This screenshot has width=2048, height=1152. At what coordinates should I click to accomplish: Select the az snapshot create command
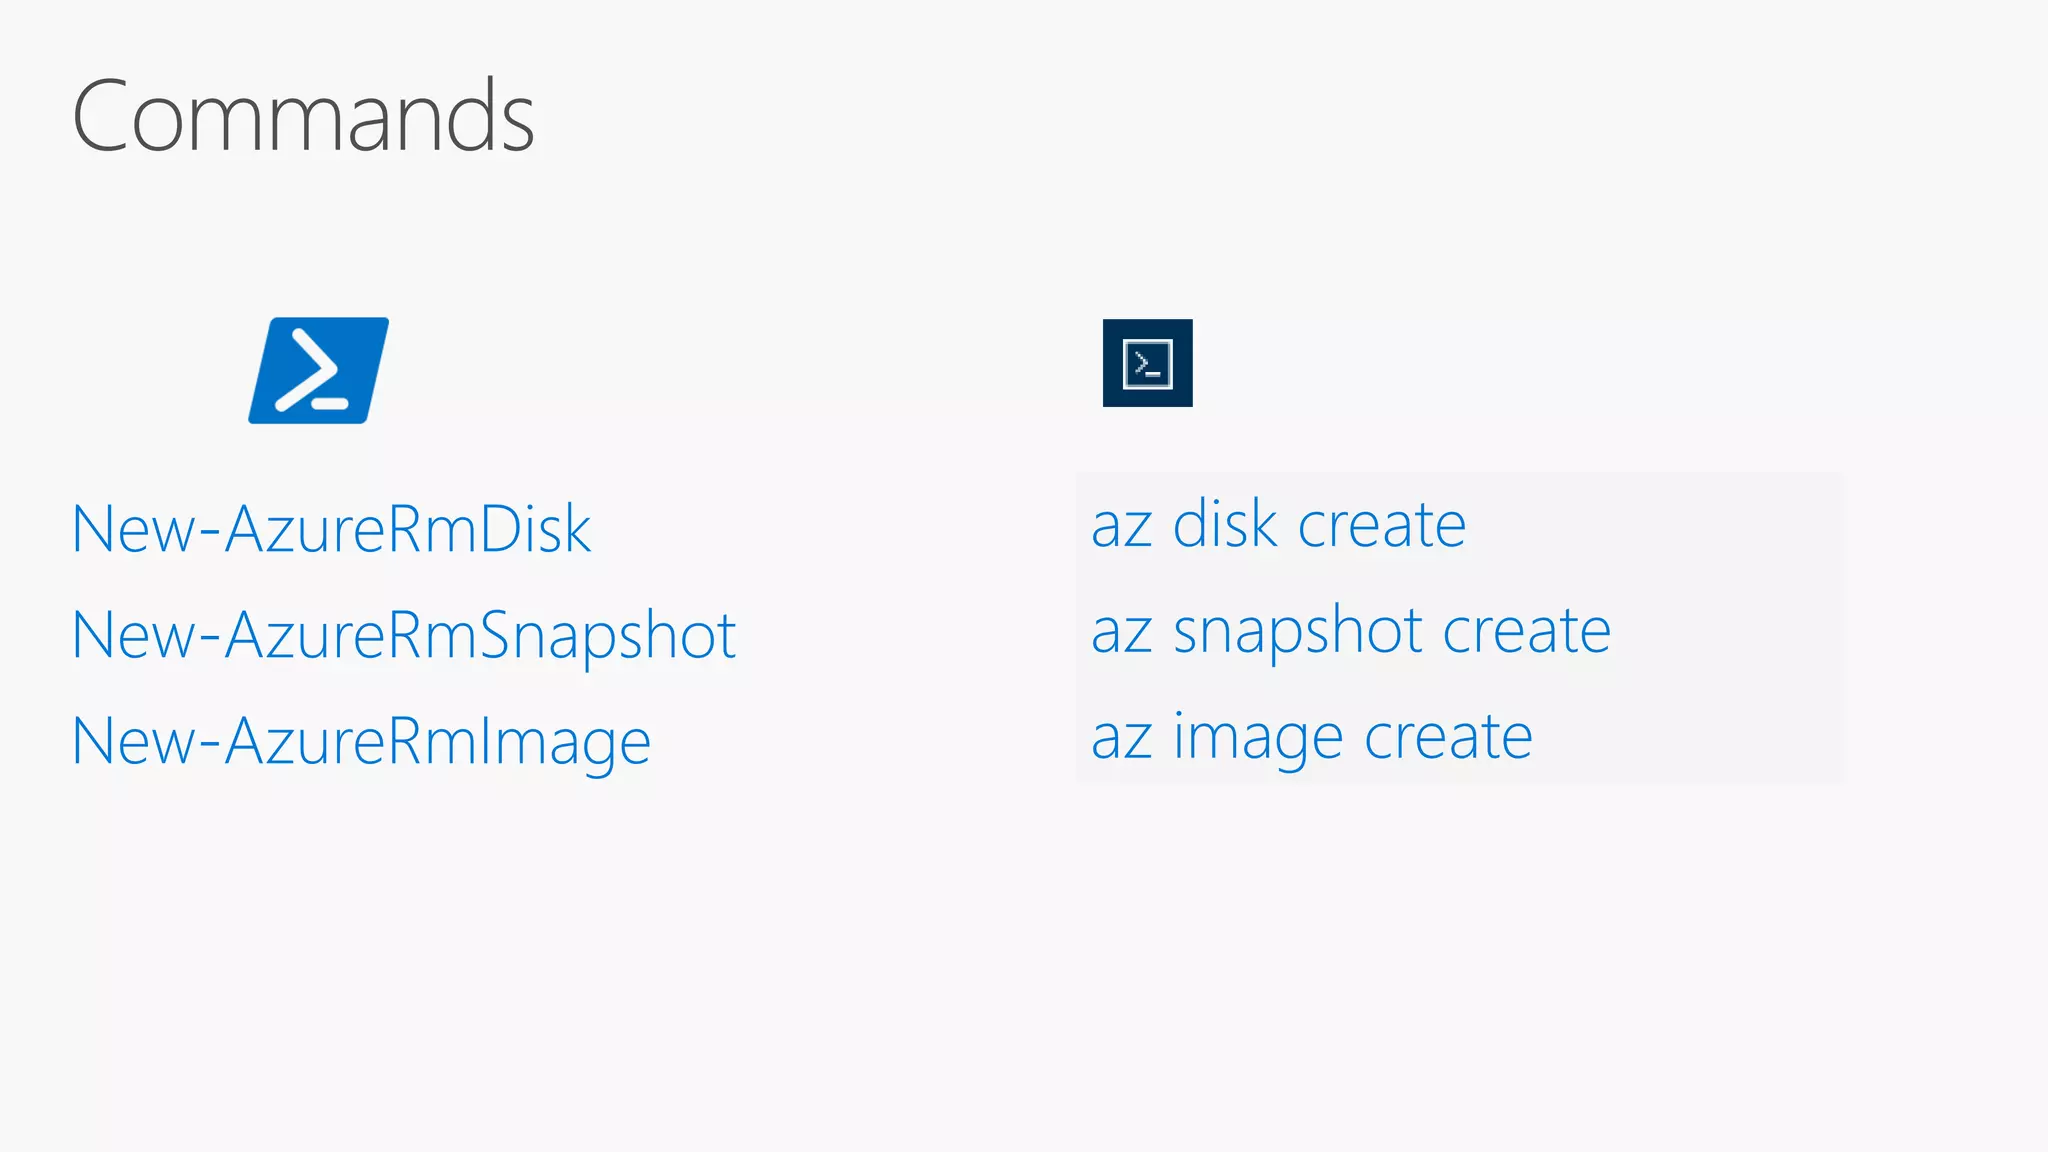pos(1350,631)
